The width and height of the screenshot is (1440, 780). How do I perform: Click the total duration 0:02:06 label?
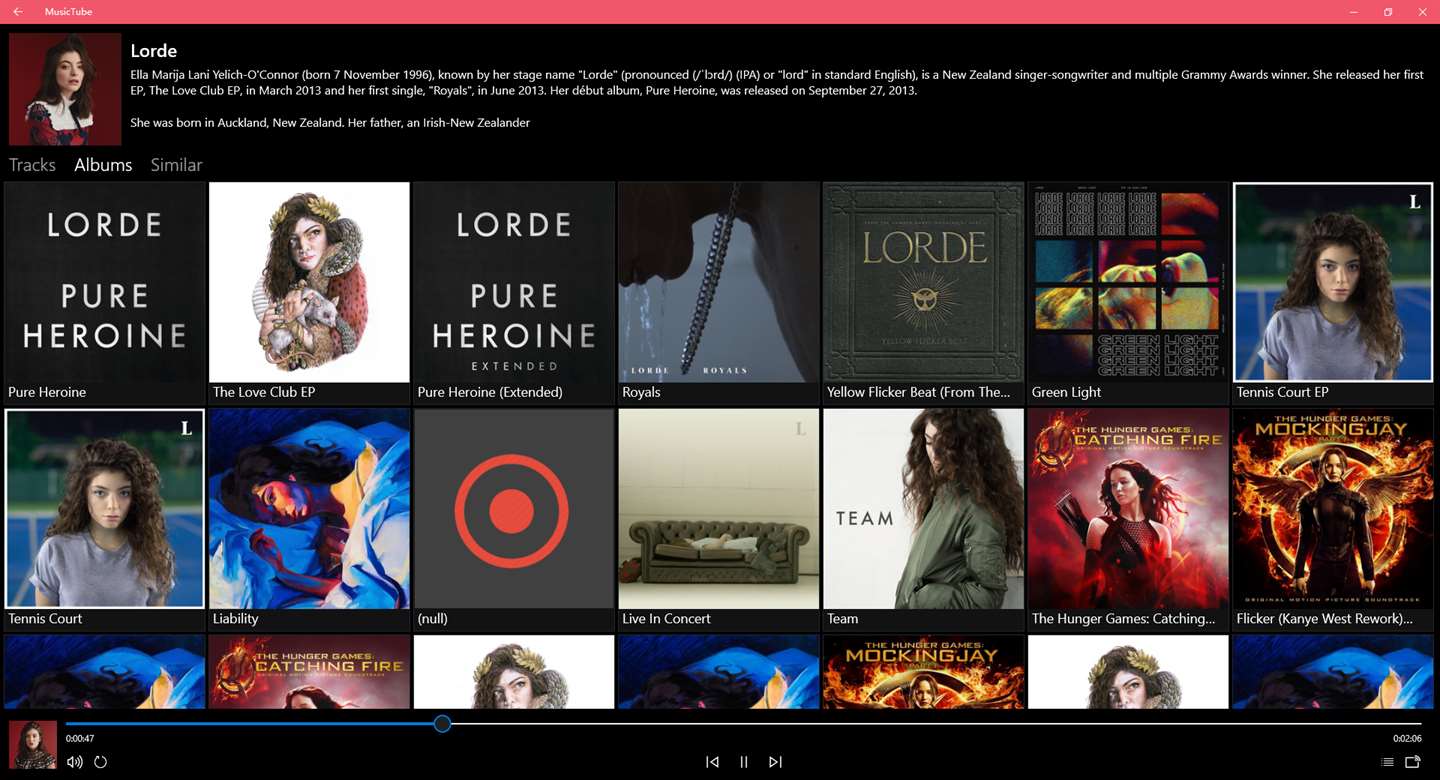pos(1407,739)
